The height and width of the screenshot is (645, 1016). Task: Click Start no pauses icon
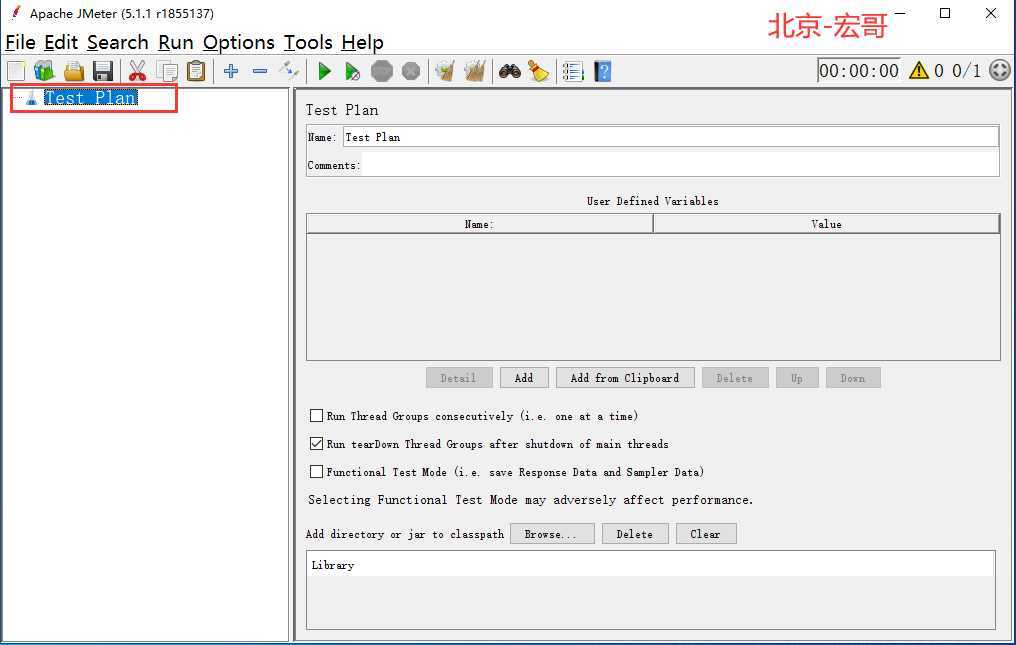352,71
